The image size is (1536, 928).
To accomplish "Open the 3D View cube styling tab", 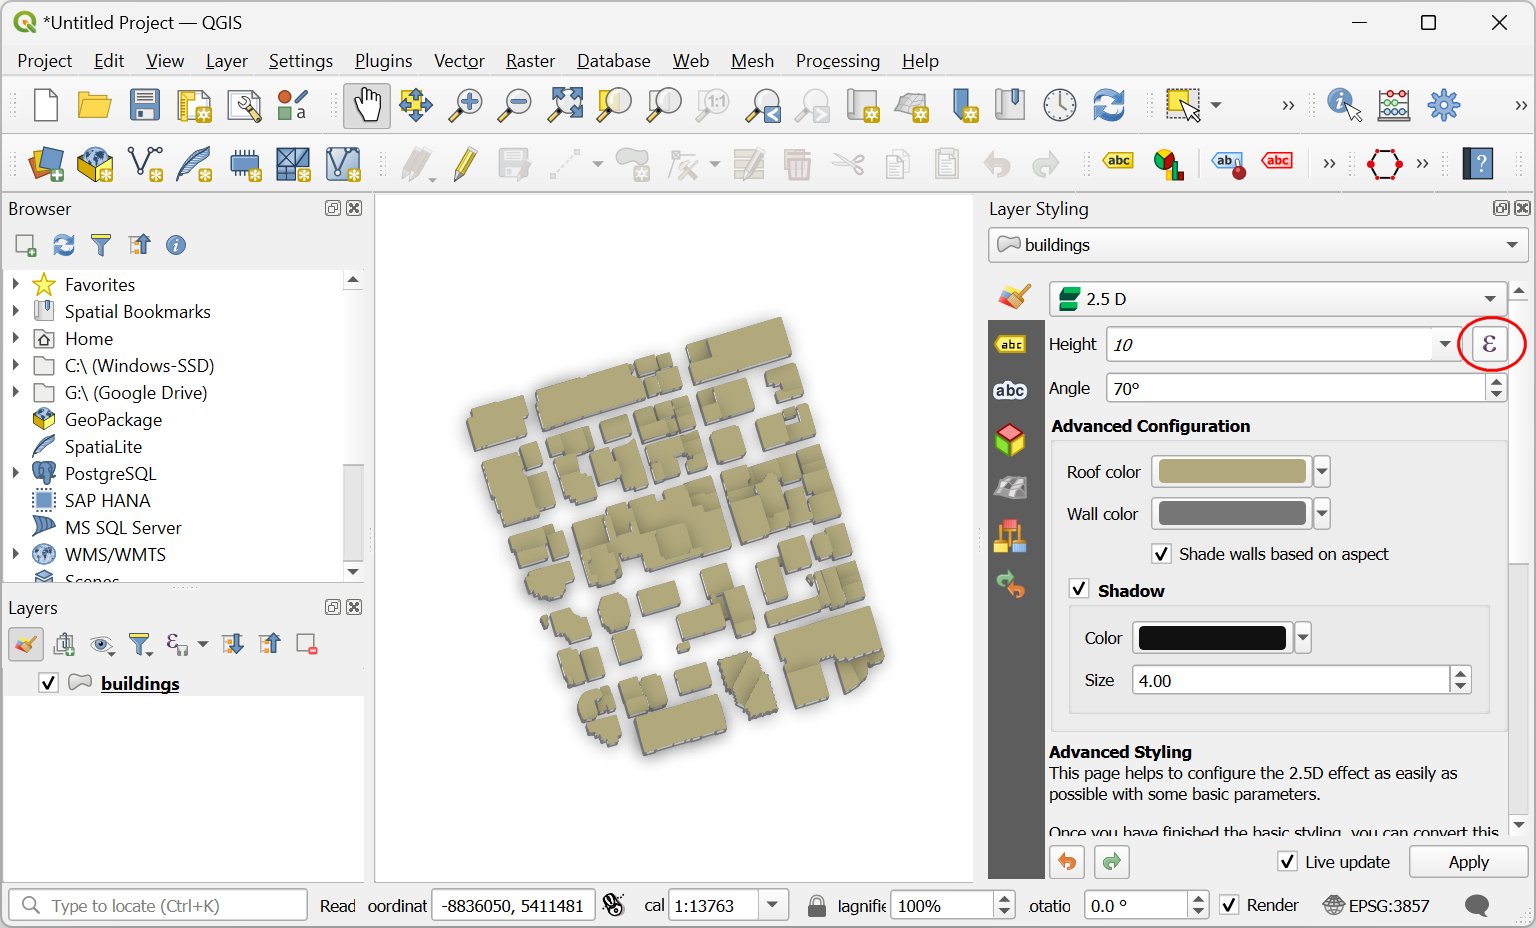I will (1010, 439).
